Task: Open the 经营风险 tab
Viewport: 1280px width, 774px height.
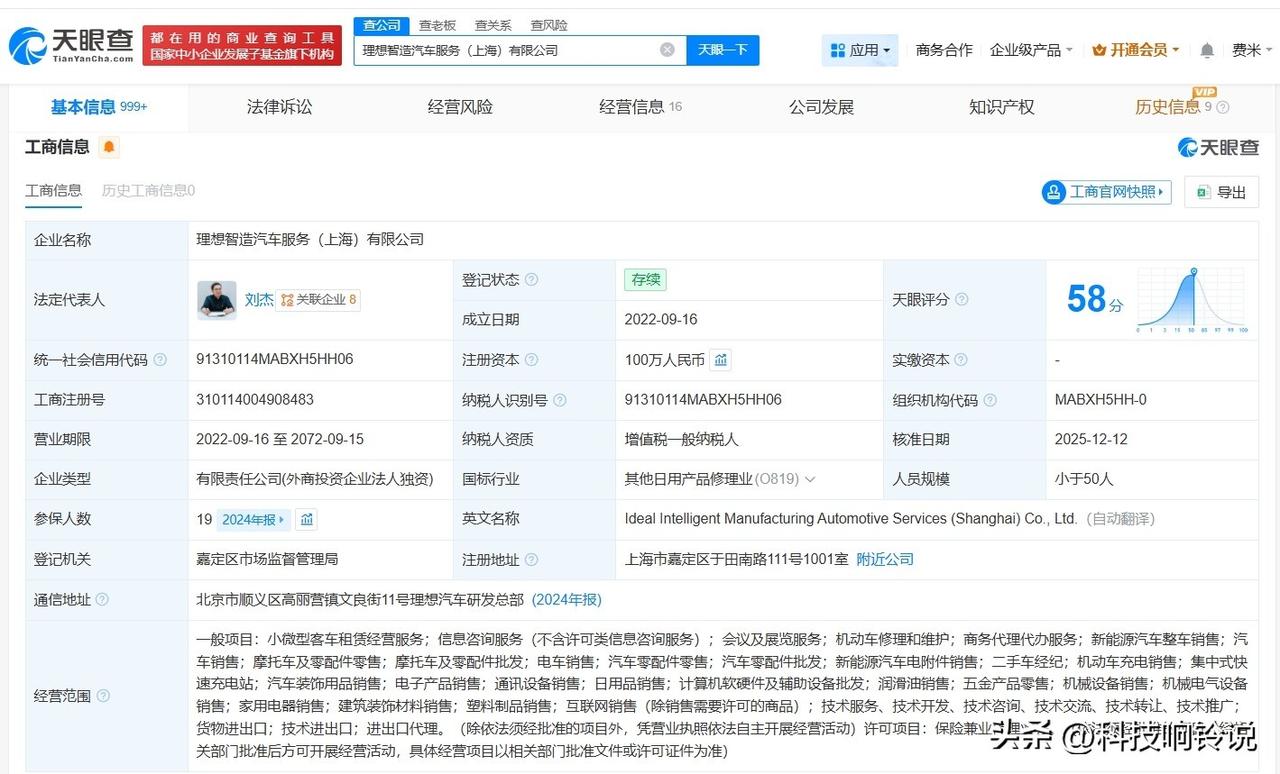Action: 460,107
